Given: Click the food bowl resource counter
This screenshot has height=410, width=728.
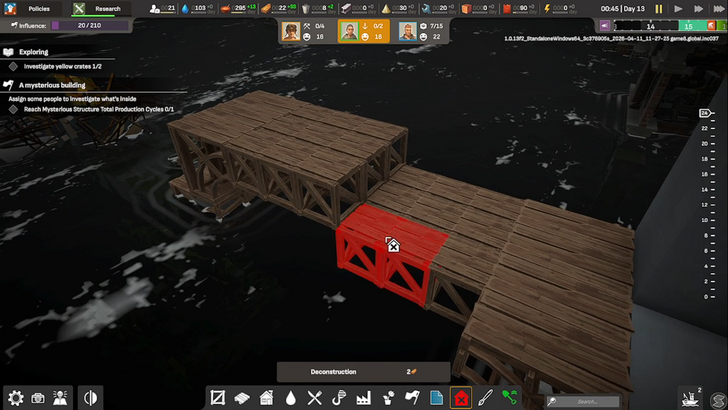Looking at the screenshot, I should (x=238, y=8).
